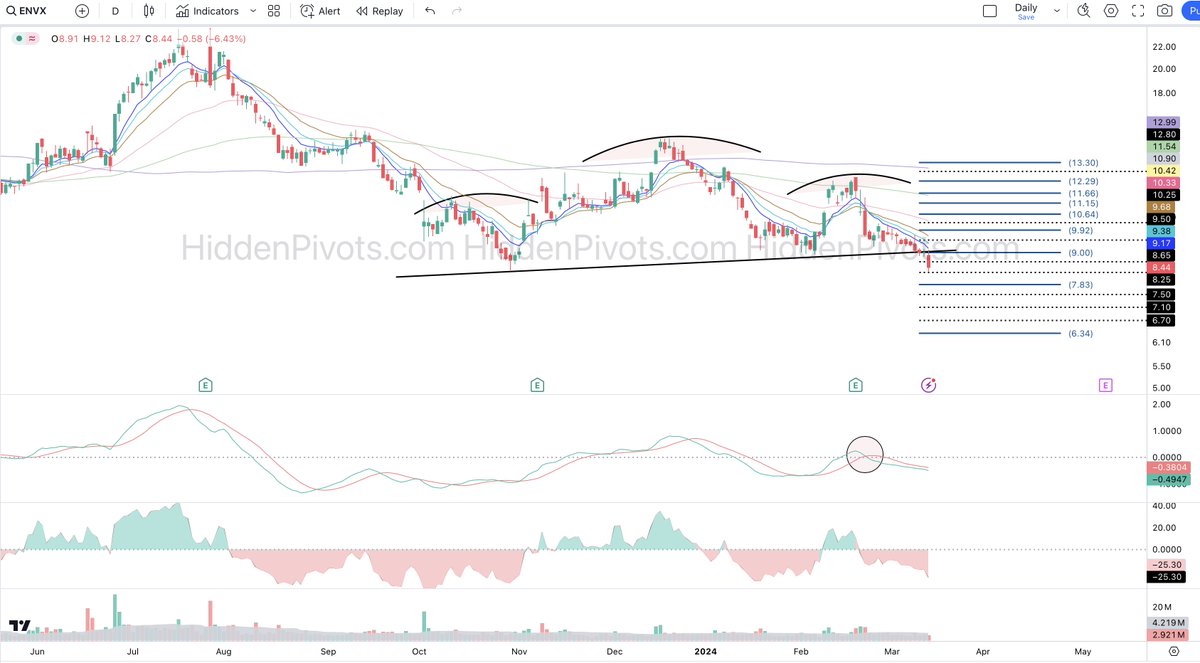
Task: Click the purple lightning event marker below the chart
Action: pyautogui.click(x=927, y=384)
